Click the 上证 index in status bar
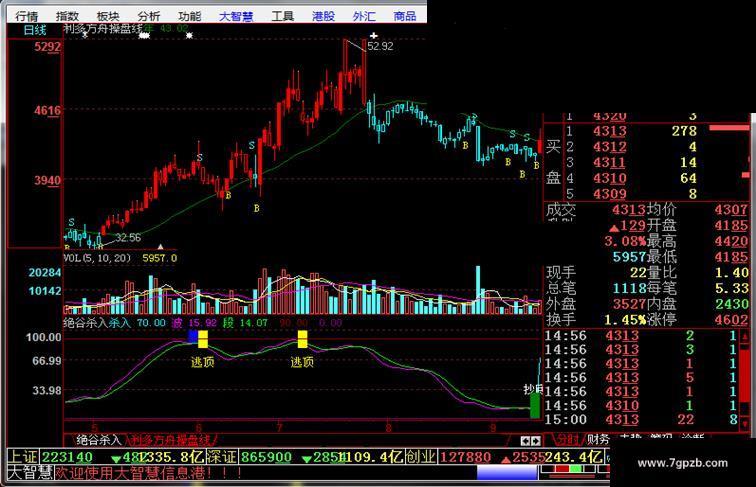 click(x=23, y=456)
